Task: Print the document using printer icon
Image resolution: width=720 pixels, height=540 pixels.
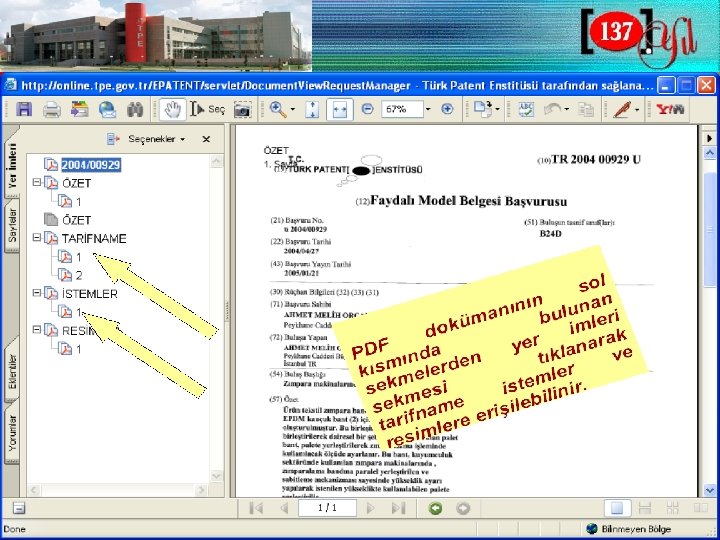Action: point(52,110)
